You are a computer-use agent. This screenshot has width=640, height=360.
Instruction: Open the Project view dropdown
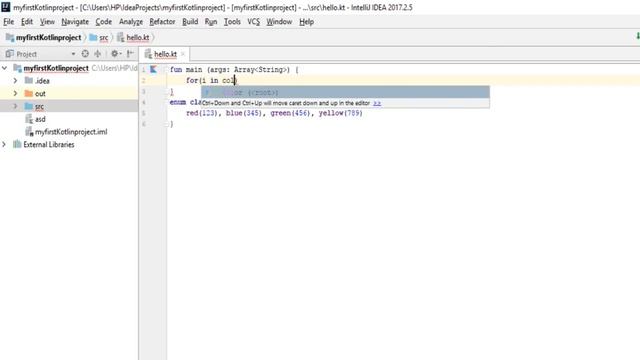[x=73, y=54]
